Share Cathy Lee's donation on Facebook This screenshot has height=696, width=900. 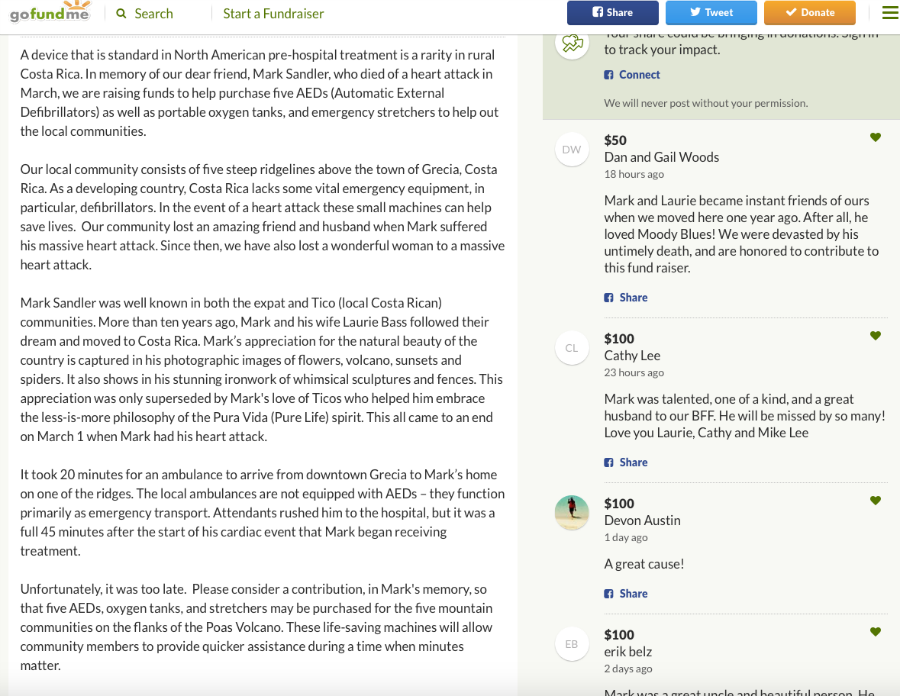point(626,462)
